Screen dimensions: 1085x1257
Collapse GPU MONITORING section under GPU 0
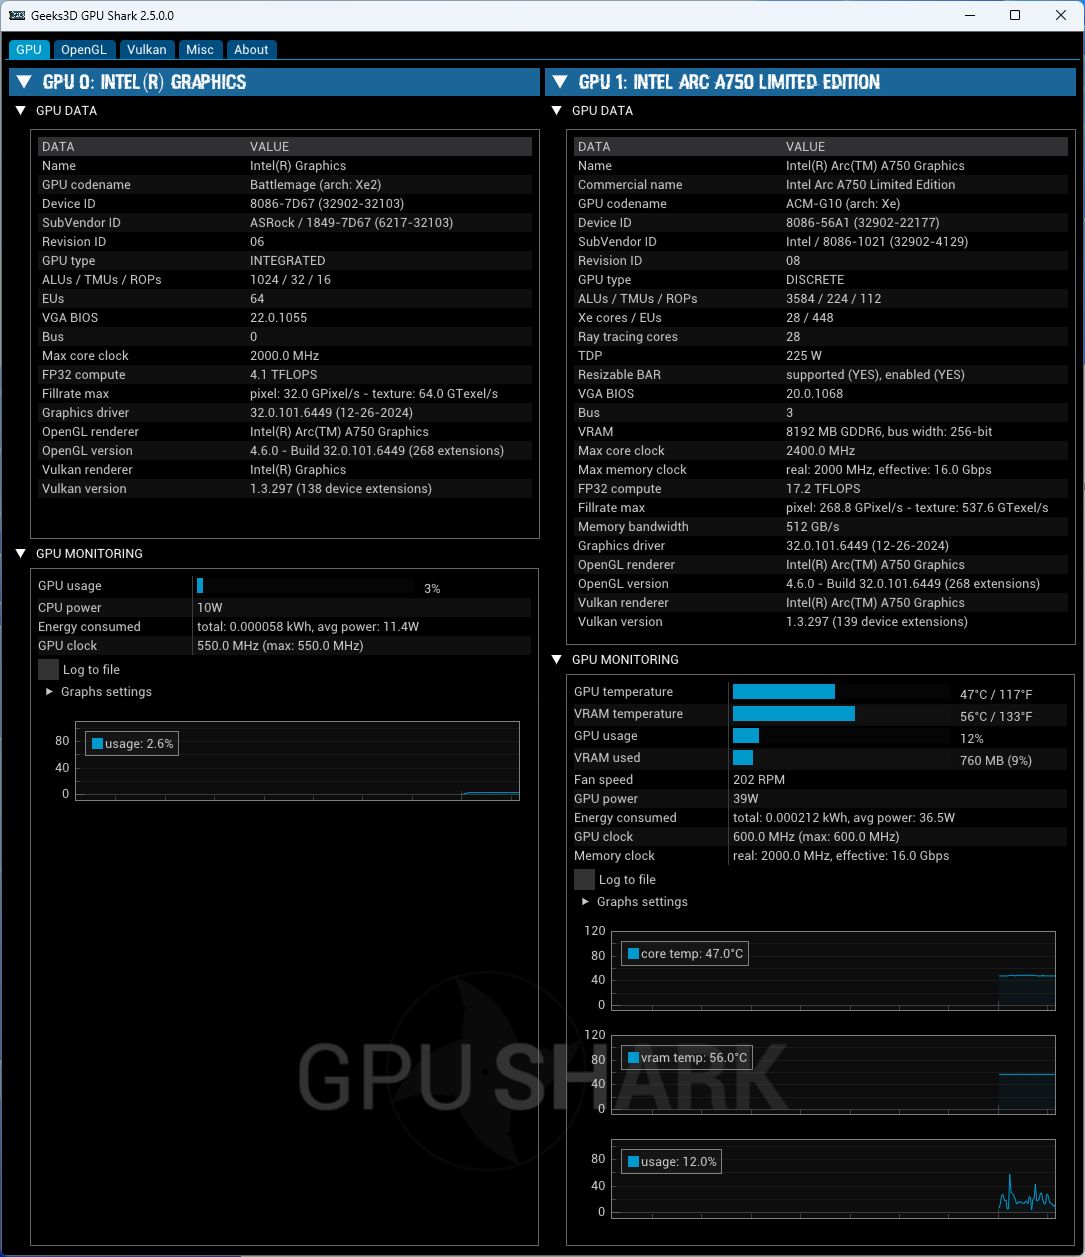pyautogui.click(x=21, y=554)
